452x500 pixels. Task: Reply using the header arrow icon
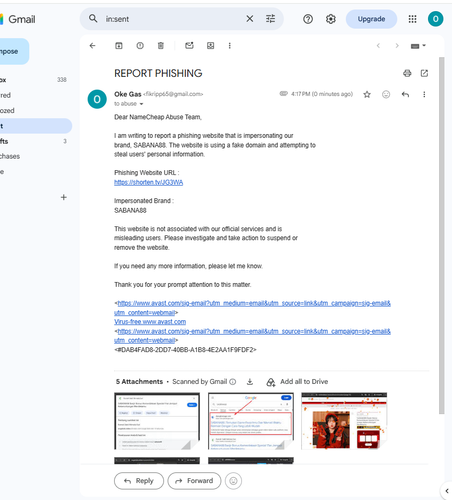click(x=405, y=94)
